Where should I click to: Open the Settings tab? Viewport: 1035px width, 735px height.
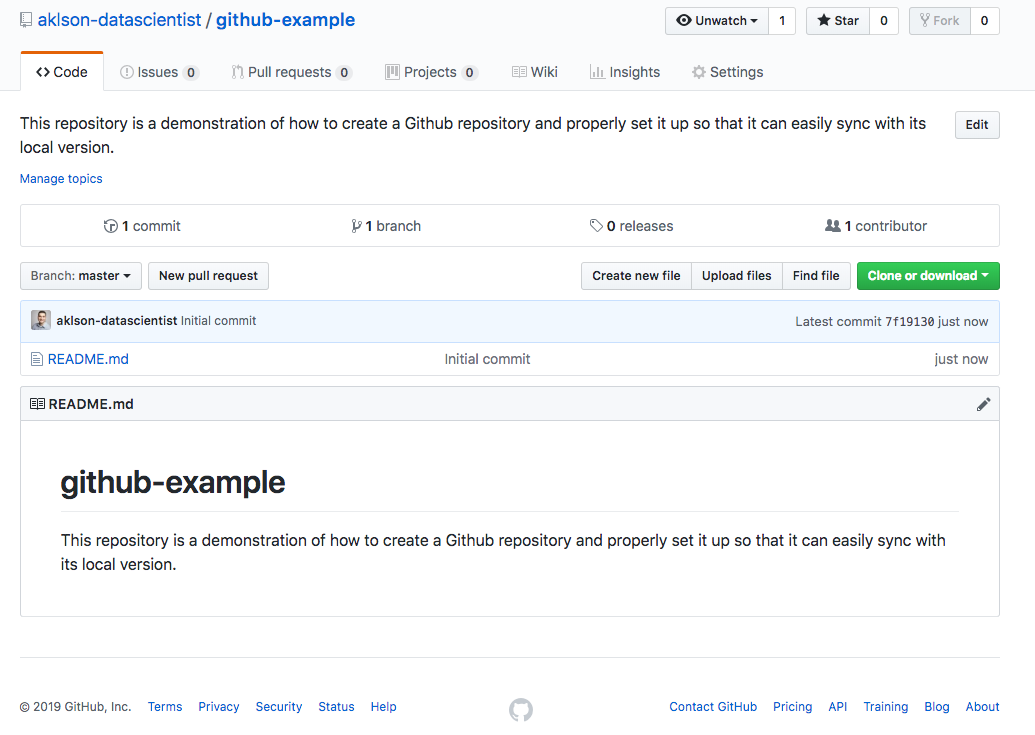pos(727,72)
